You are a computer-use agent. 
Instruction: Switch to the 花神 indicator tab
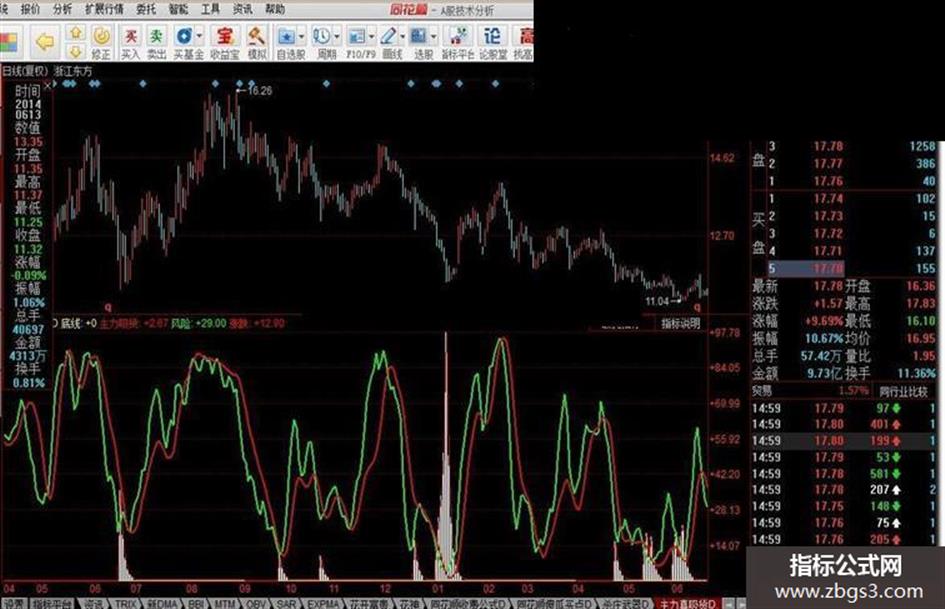(409, 604)
